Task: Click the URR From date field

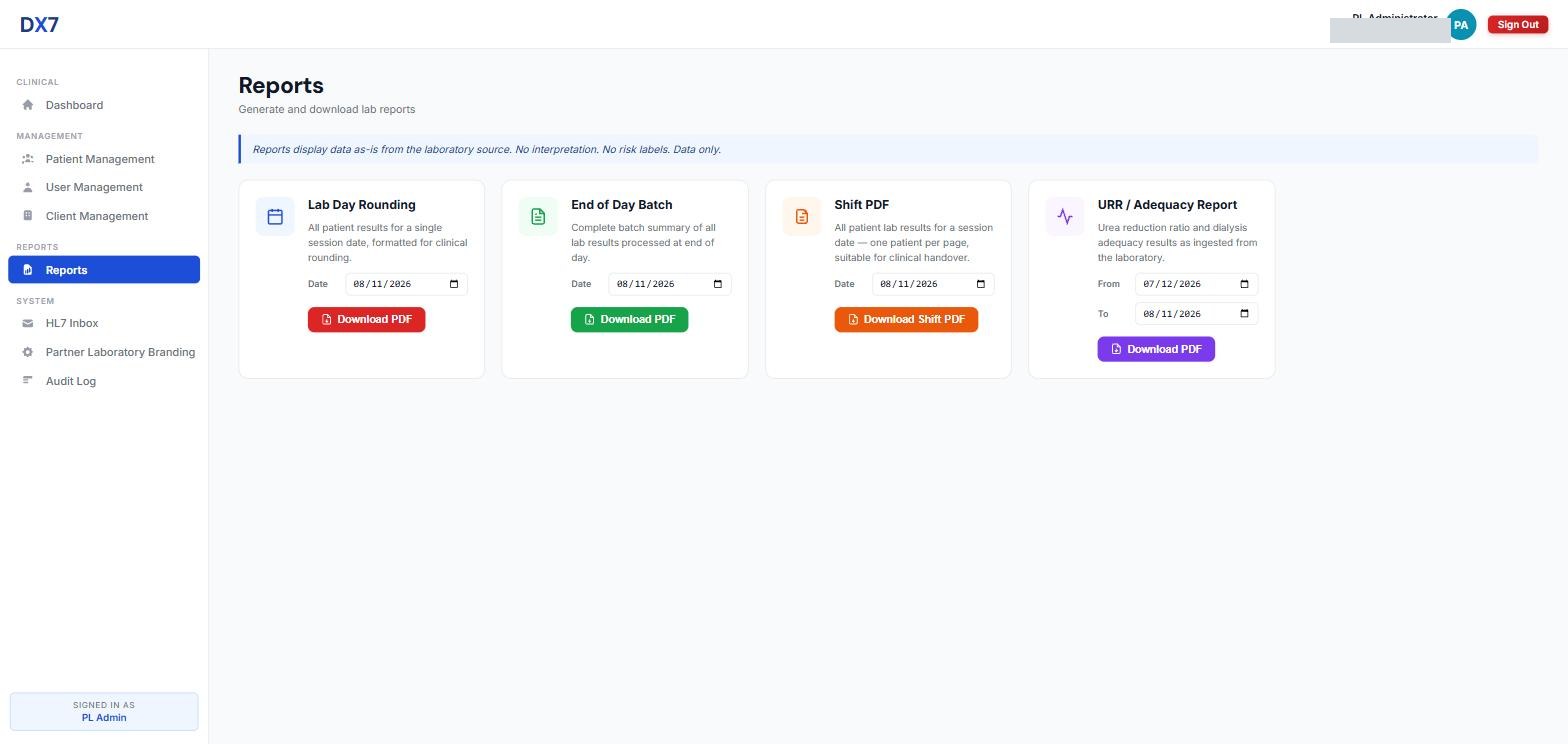Action: [1196, 284]
